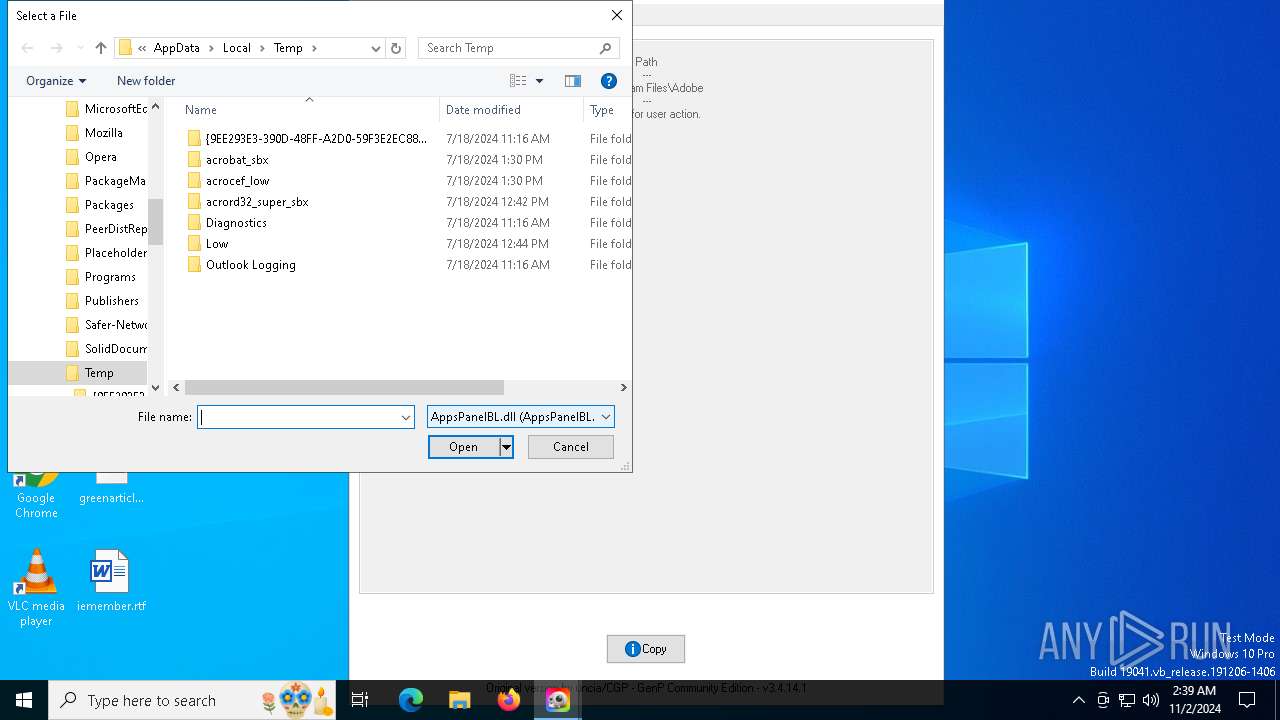Open the address bar history dropdown

(x=375, y=48)
